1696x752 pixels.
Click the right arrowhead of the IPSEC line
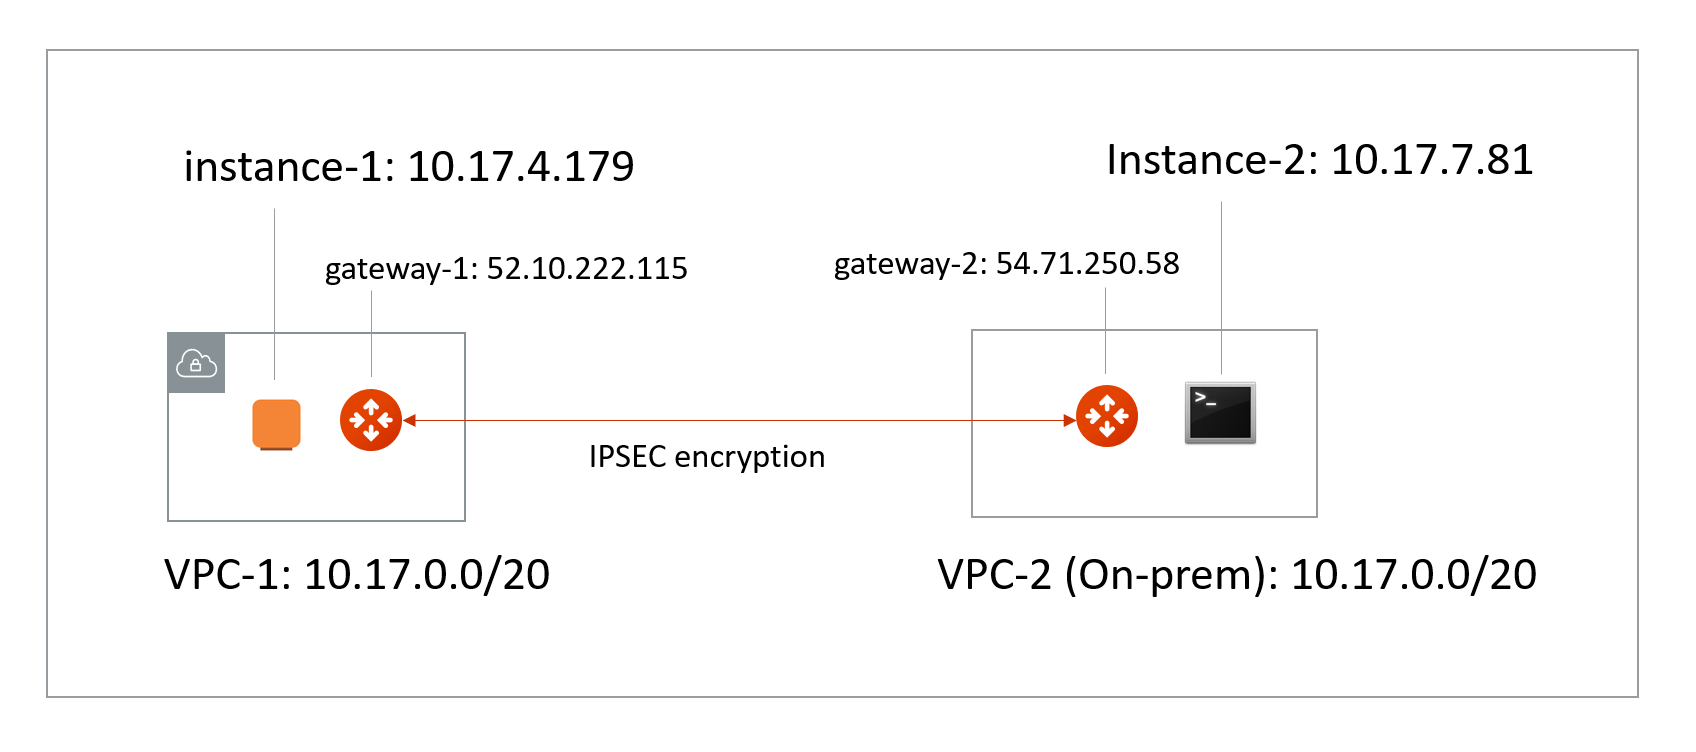tap(1068, 421)
